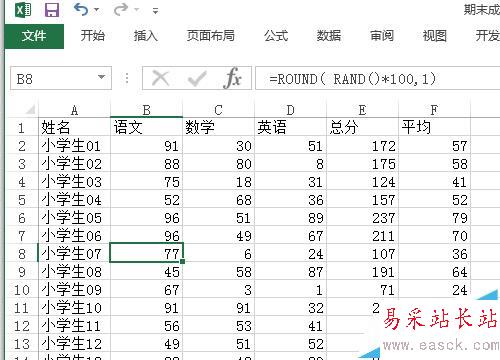Open the 公式 ribbon tab

pos(276,36)
